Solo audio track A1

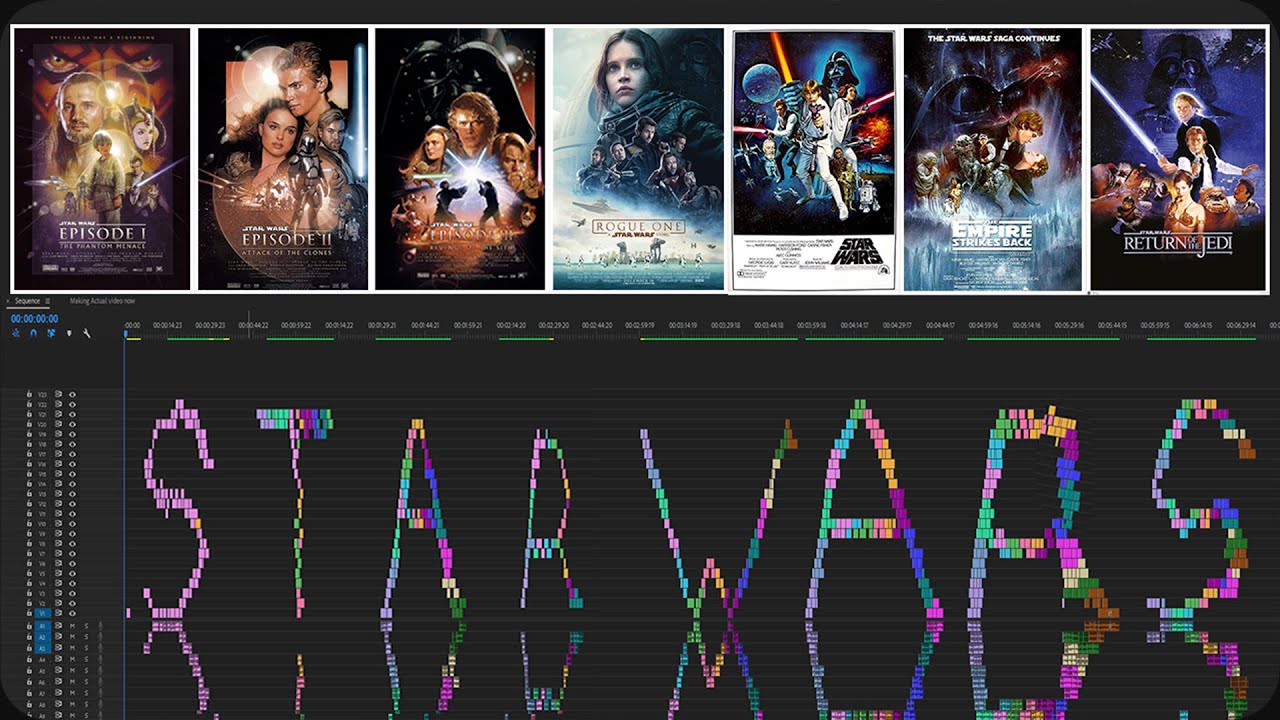(x=86, y=626)
